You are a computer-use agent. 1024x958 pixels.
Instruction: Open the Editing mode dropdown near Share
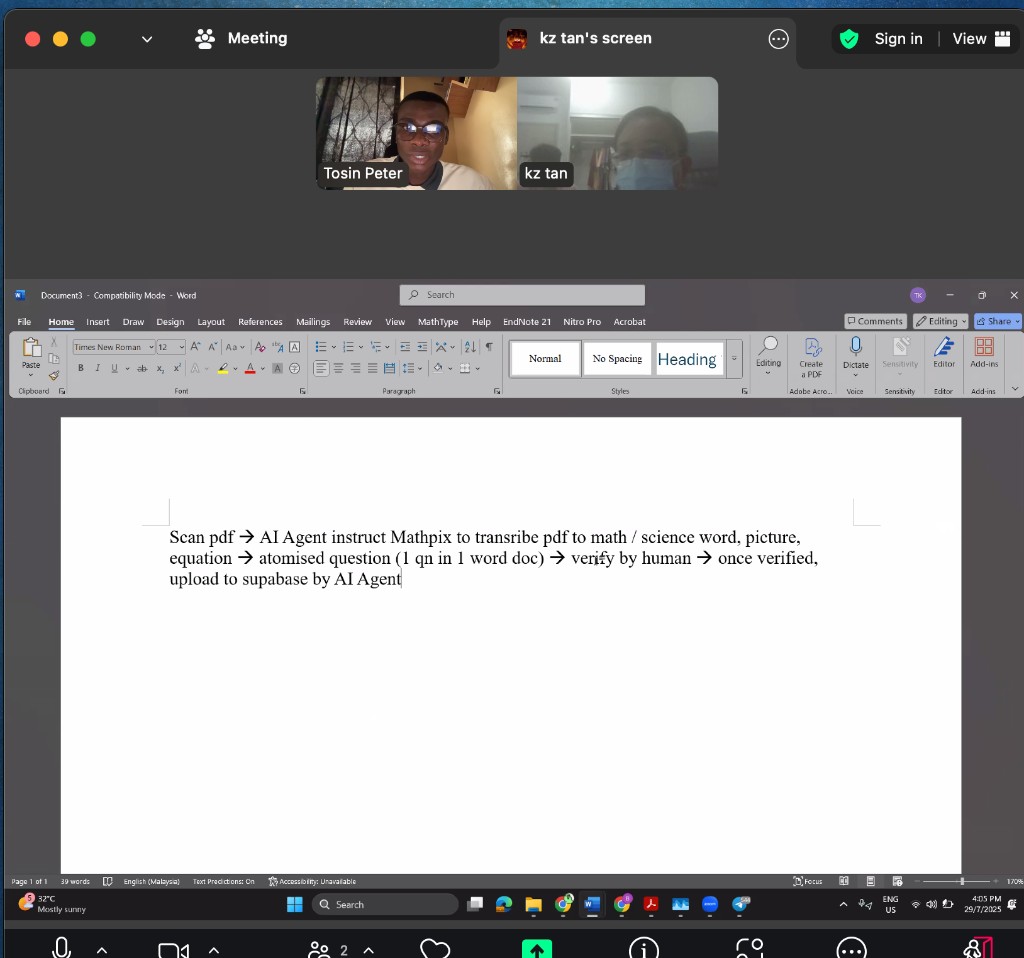940,321
